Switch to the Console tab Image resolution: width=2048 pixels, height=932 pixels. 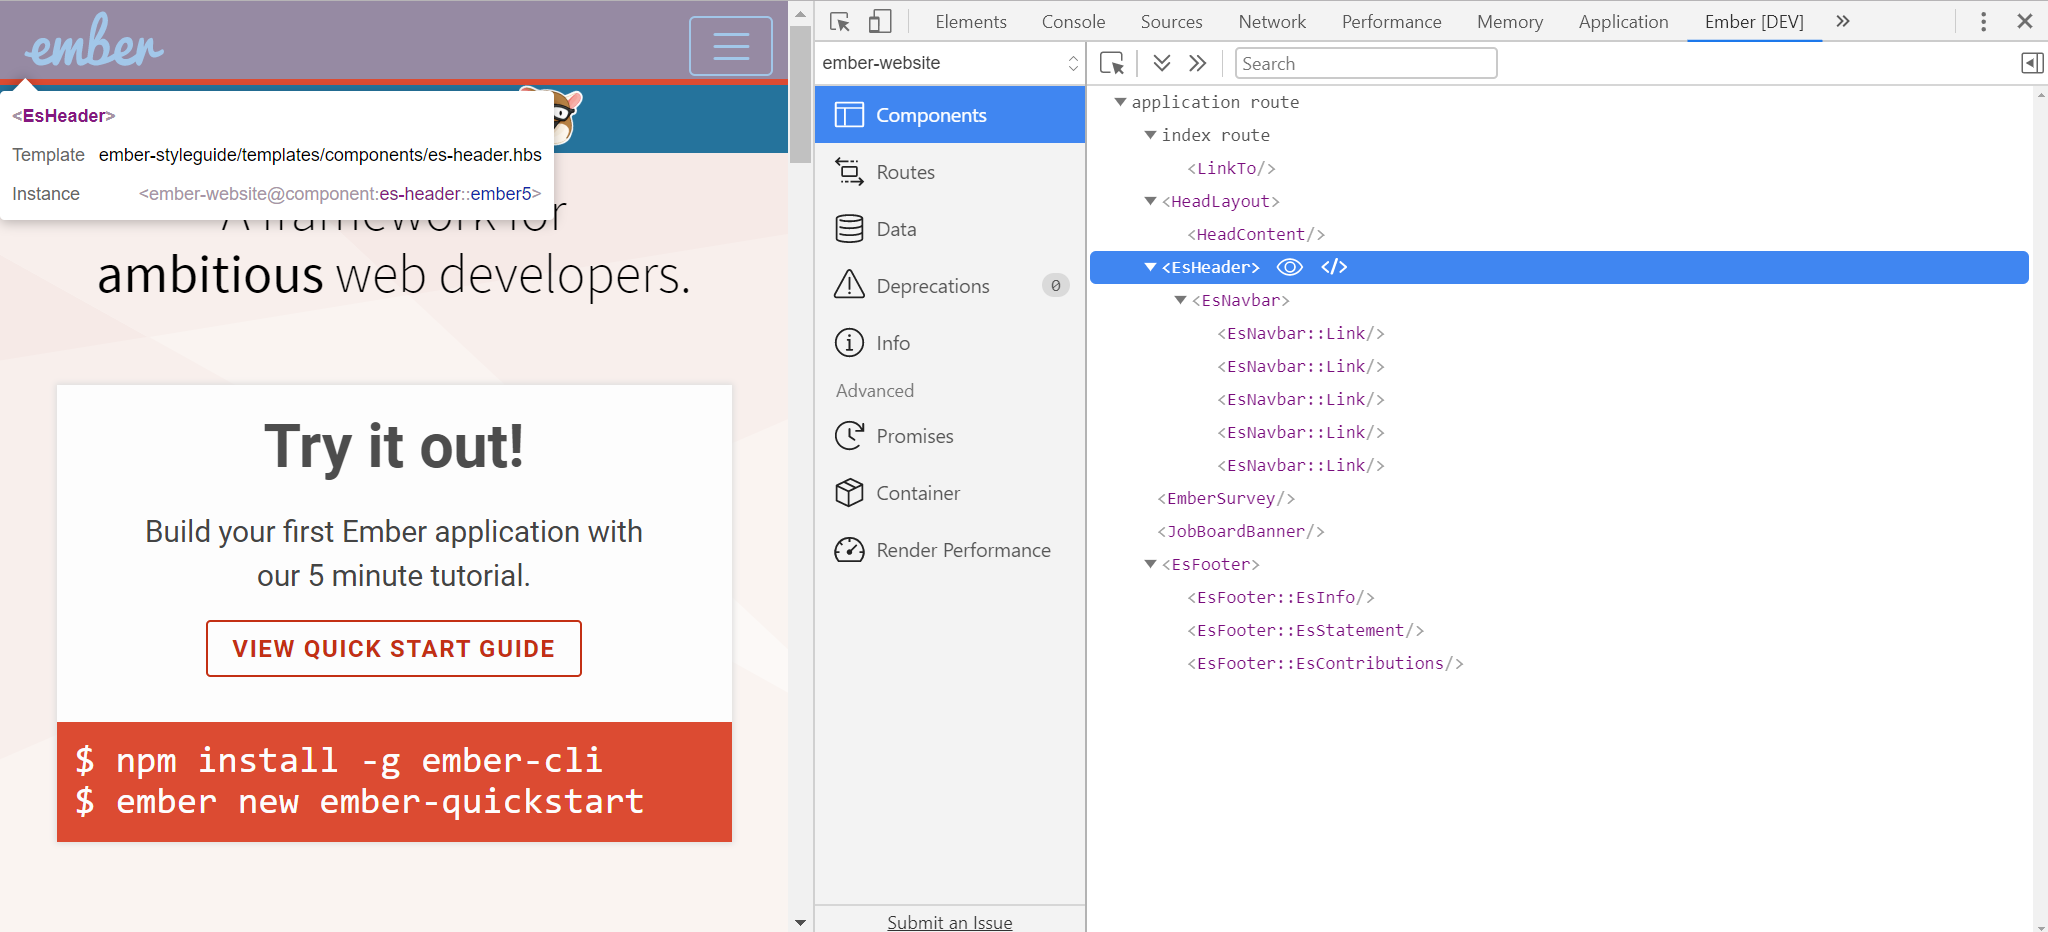point(1073,22)
